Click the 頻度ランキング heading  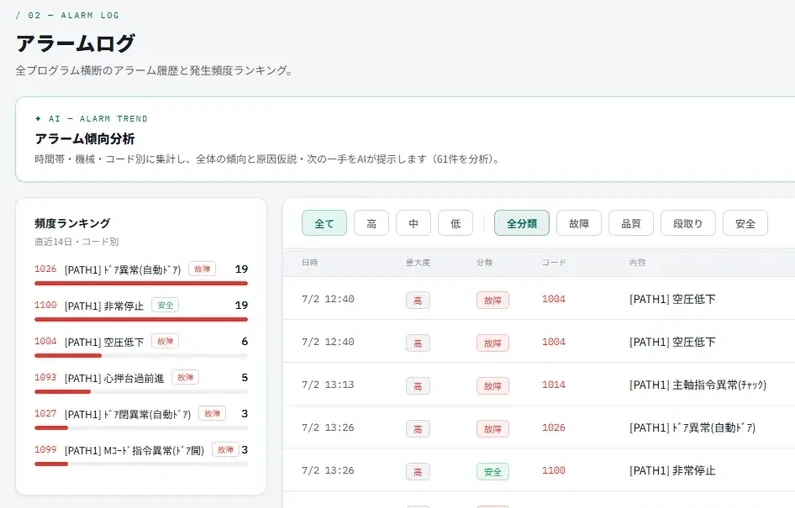tap(73, 223)
